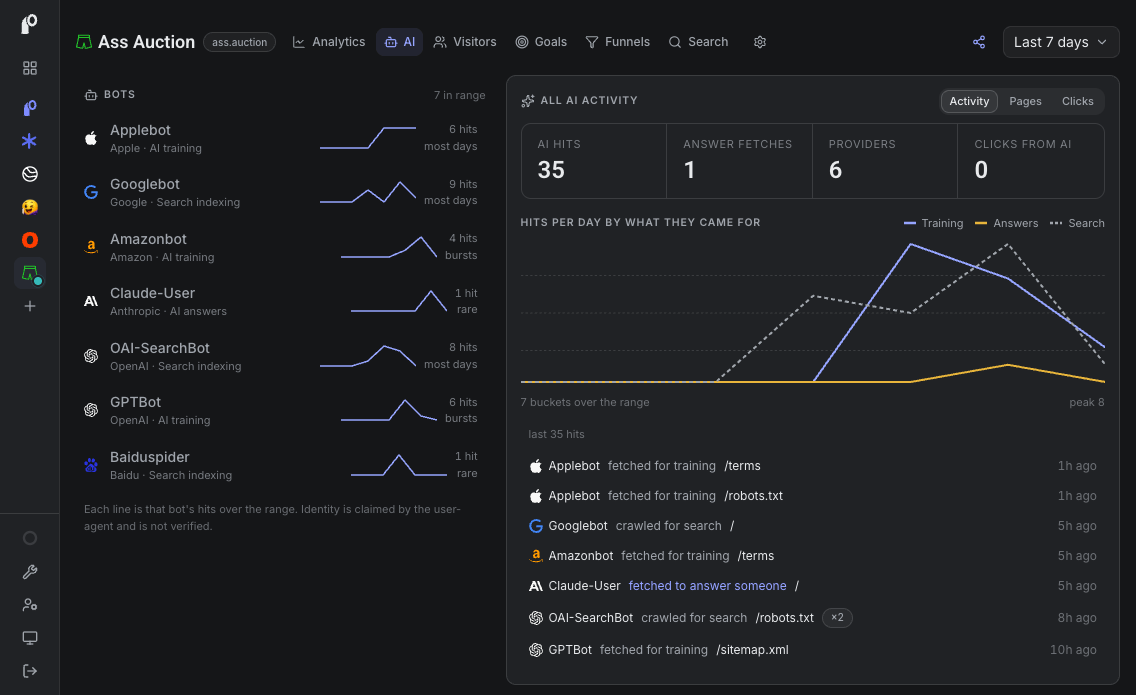Open the wrench tools icon in sidebar
The height and width of the screenshot is (695, 1136).
30,572
